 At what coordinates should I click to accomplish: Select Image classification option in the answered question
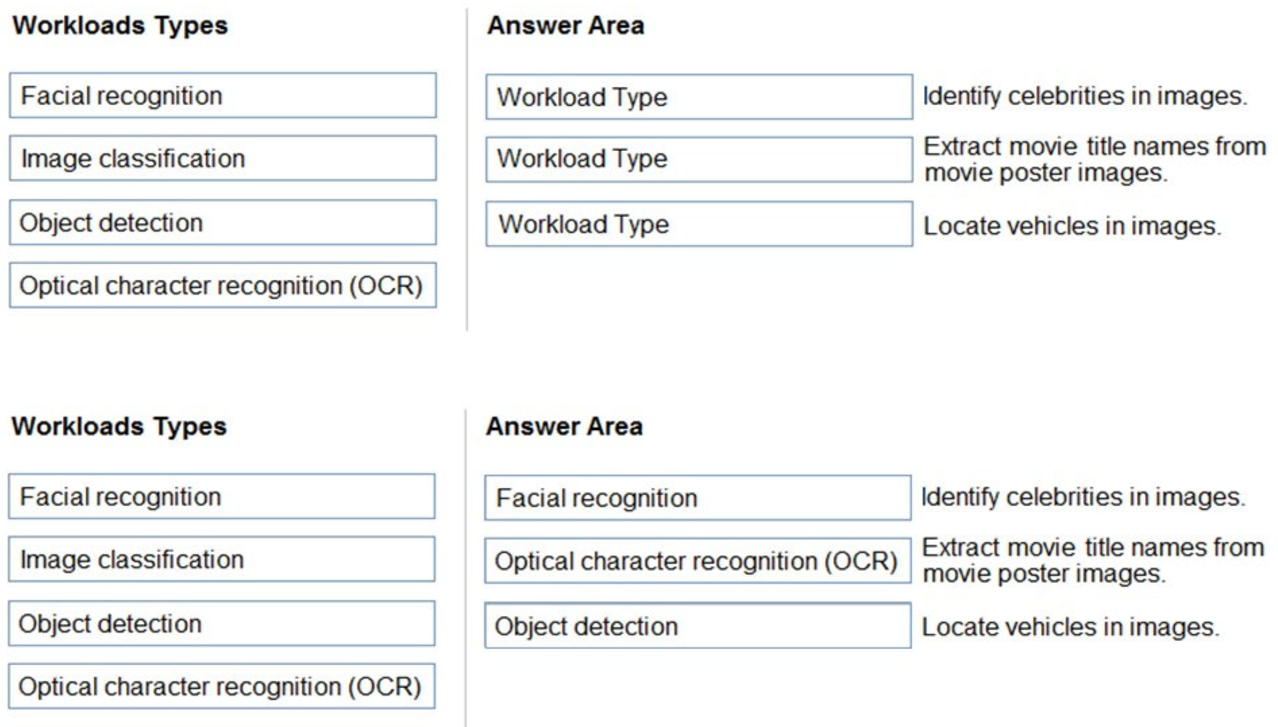tap(222, 560)
